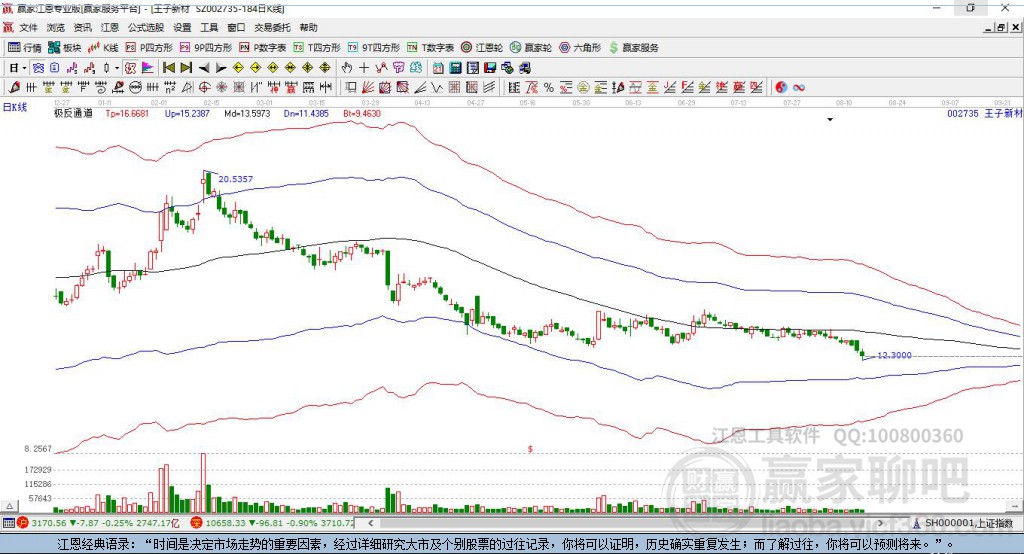Open the 设置 menu

(182, 27)
